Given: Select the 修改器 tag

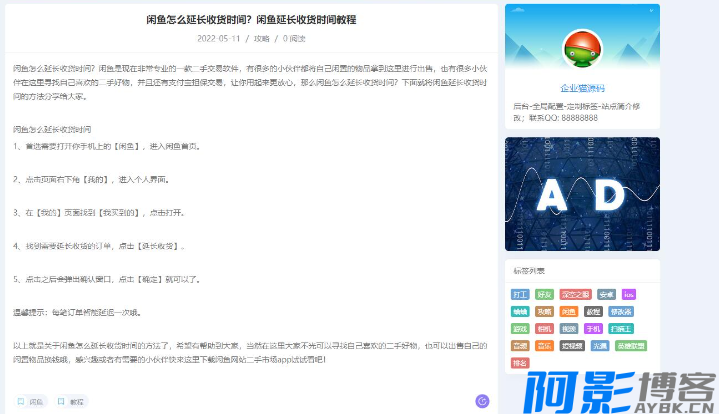Looking at the screenshot, I should point(621,311).
